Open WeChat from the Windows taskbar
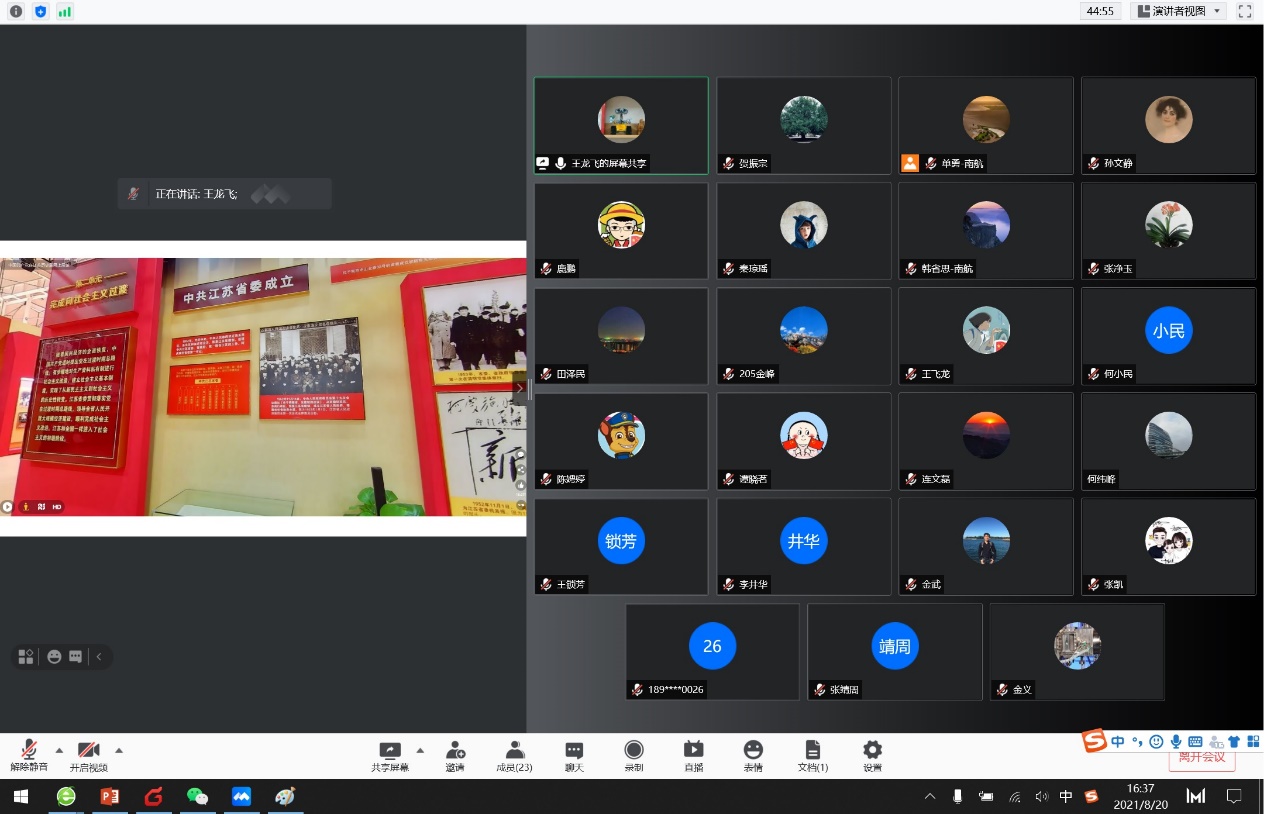The height and width of the screenshot is (814, 1267). (197, 797)
